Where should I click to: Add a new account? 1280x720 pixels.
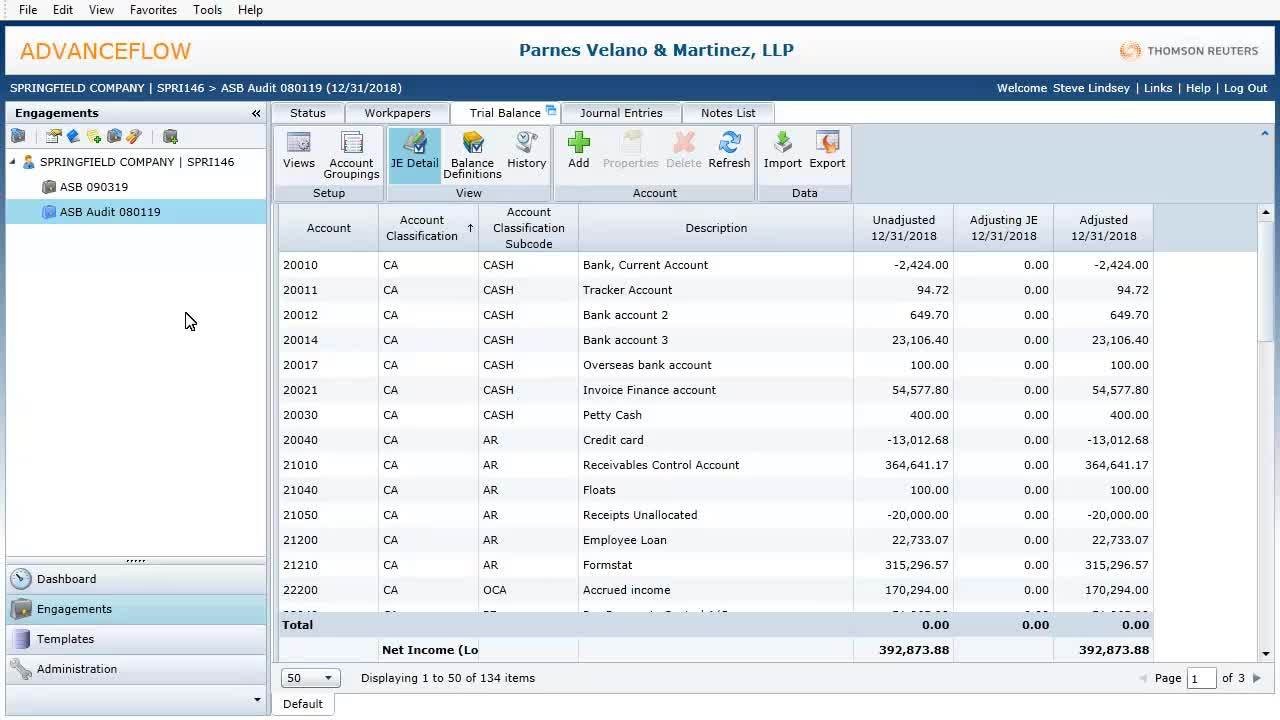click(578, 151)
